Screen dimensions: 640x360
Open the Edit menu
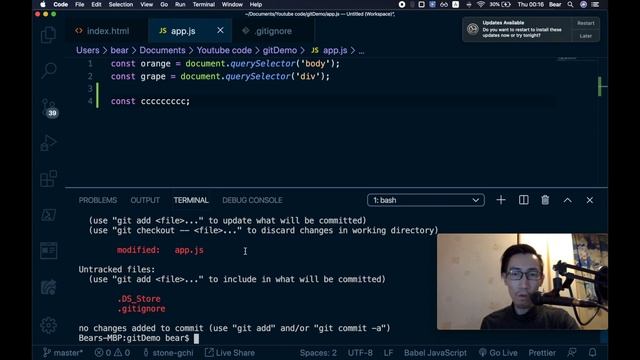click(x=96, y=4)
